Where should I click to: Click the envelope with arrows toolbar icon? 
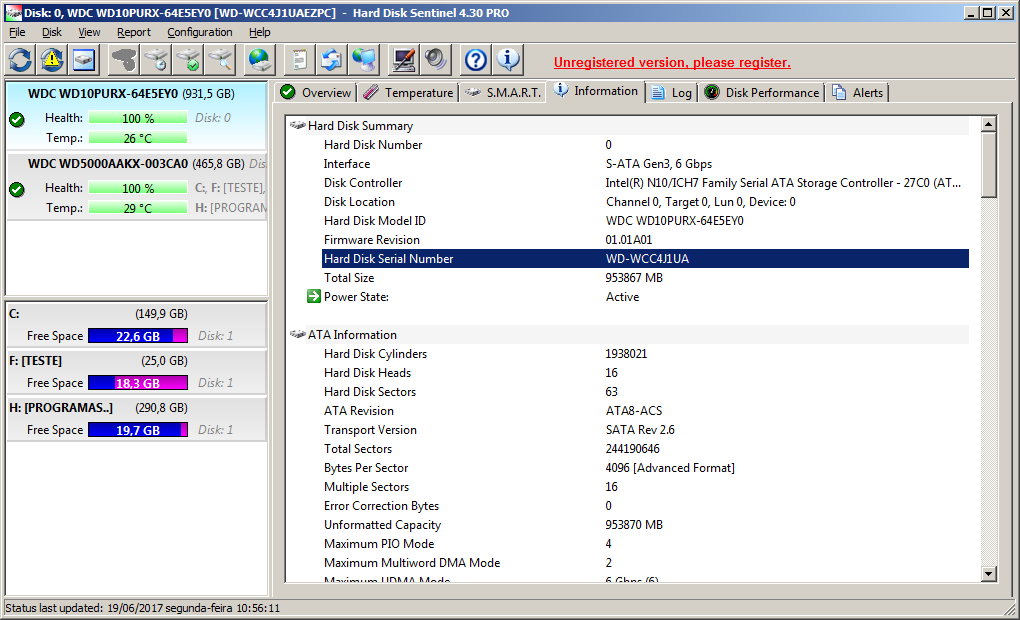point(332,61)
